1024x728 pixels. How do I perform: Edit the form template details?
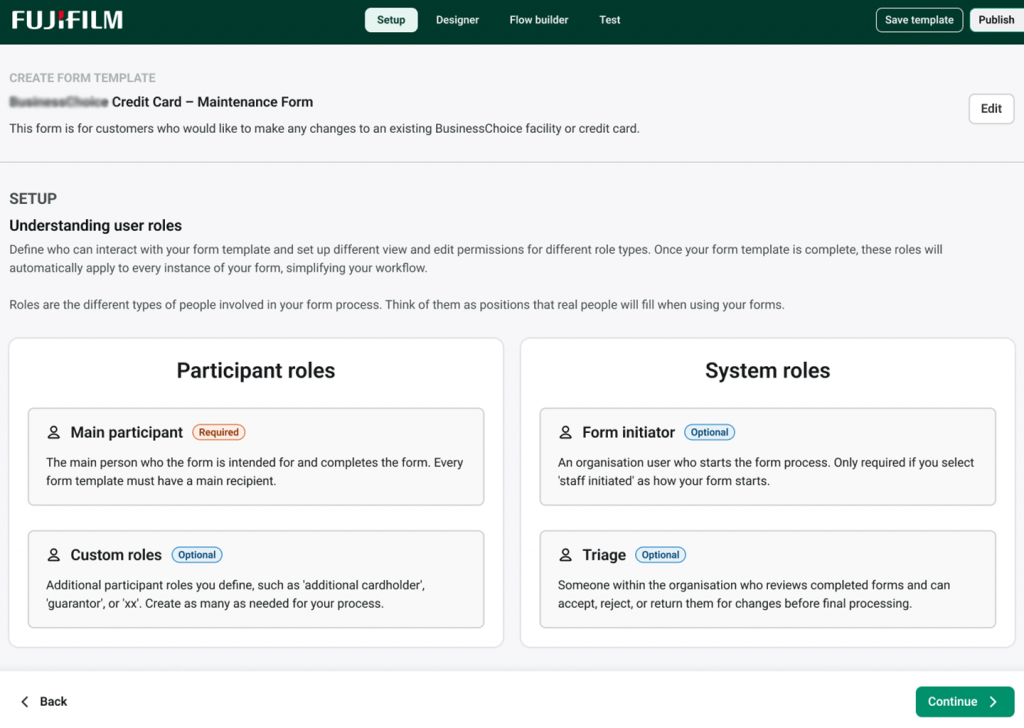991,108
